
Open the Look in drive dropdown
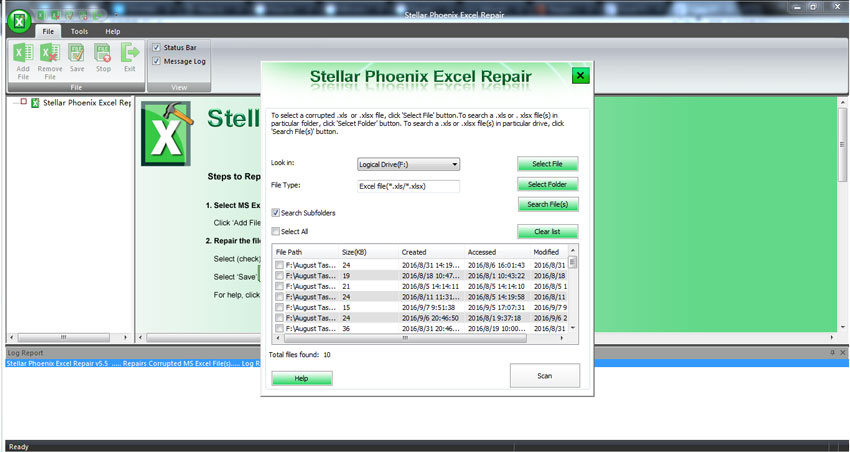408,164
